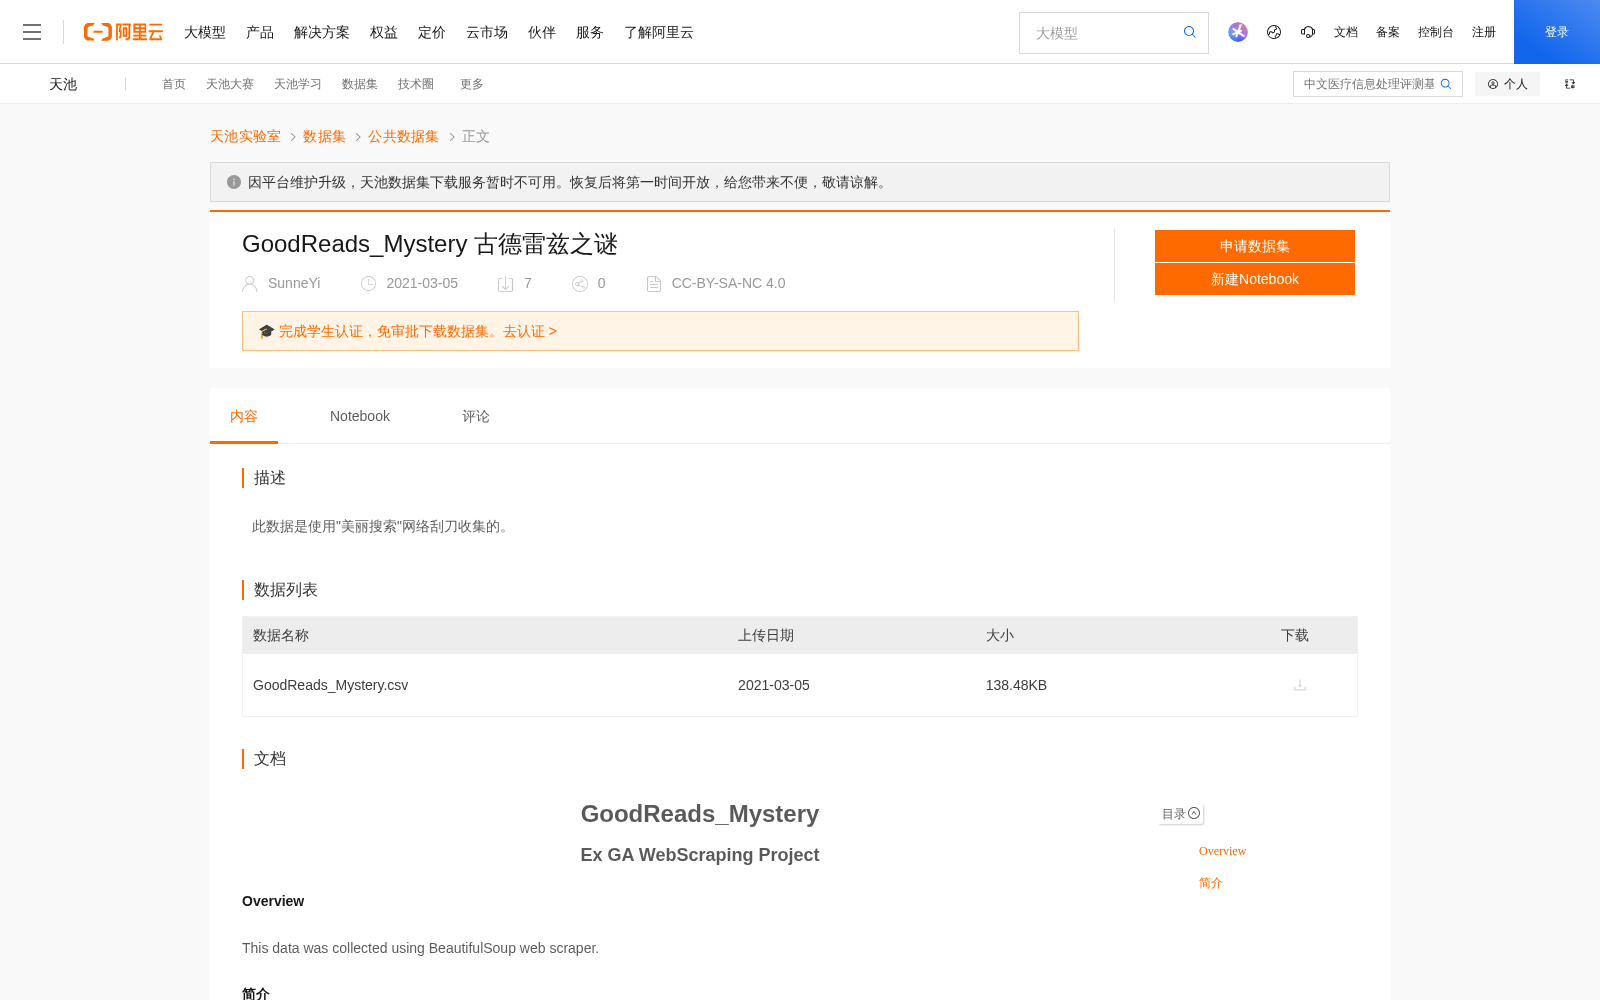Viewport: 1600px width, 1000px height.
Task: Open 服务 menu item
Action: point(590,32)
